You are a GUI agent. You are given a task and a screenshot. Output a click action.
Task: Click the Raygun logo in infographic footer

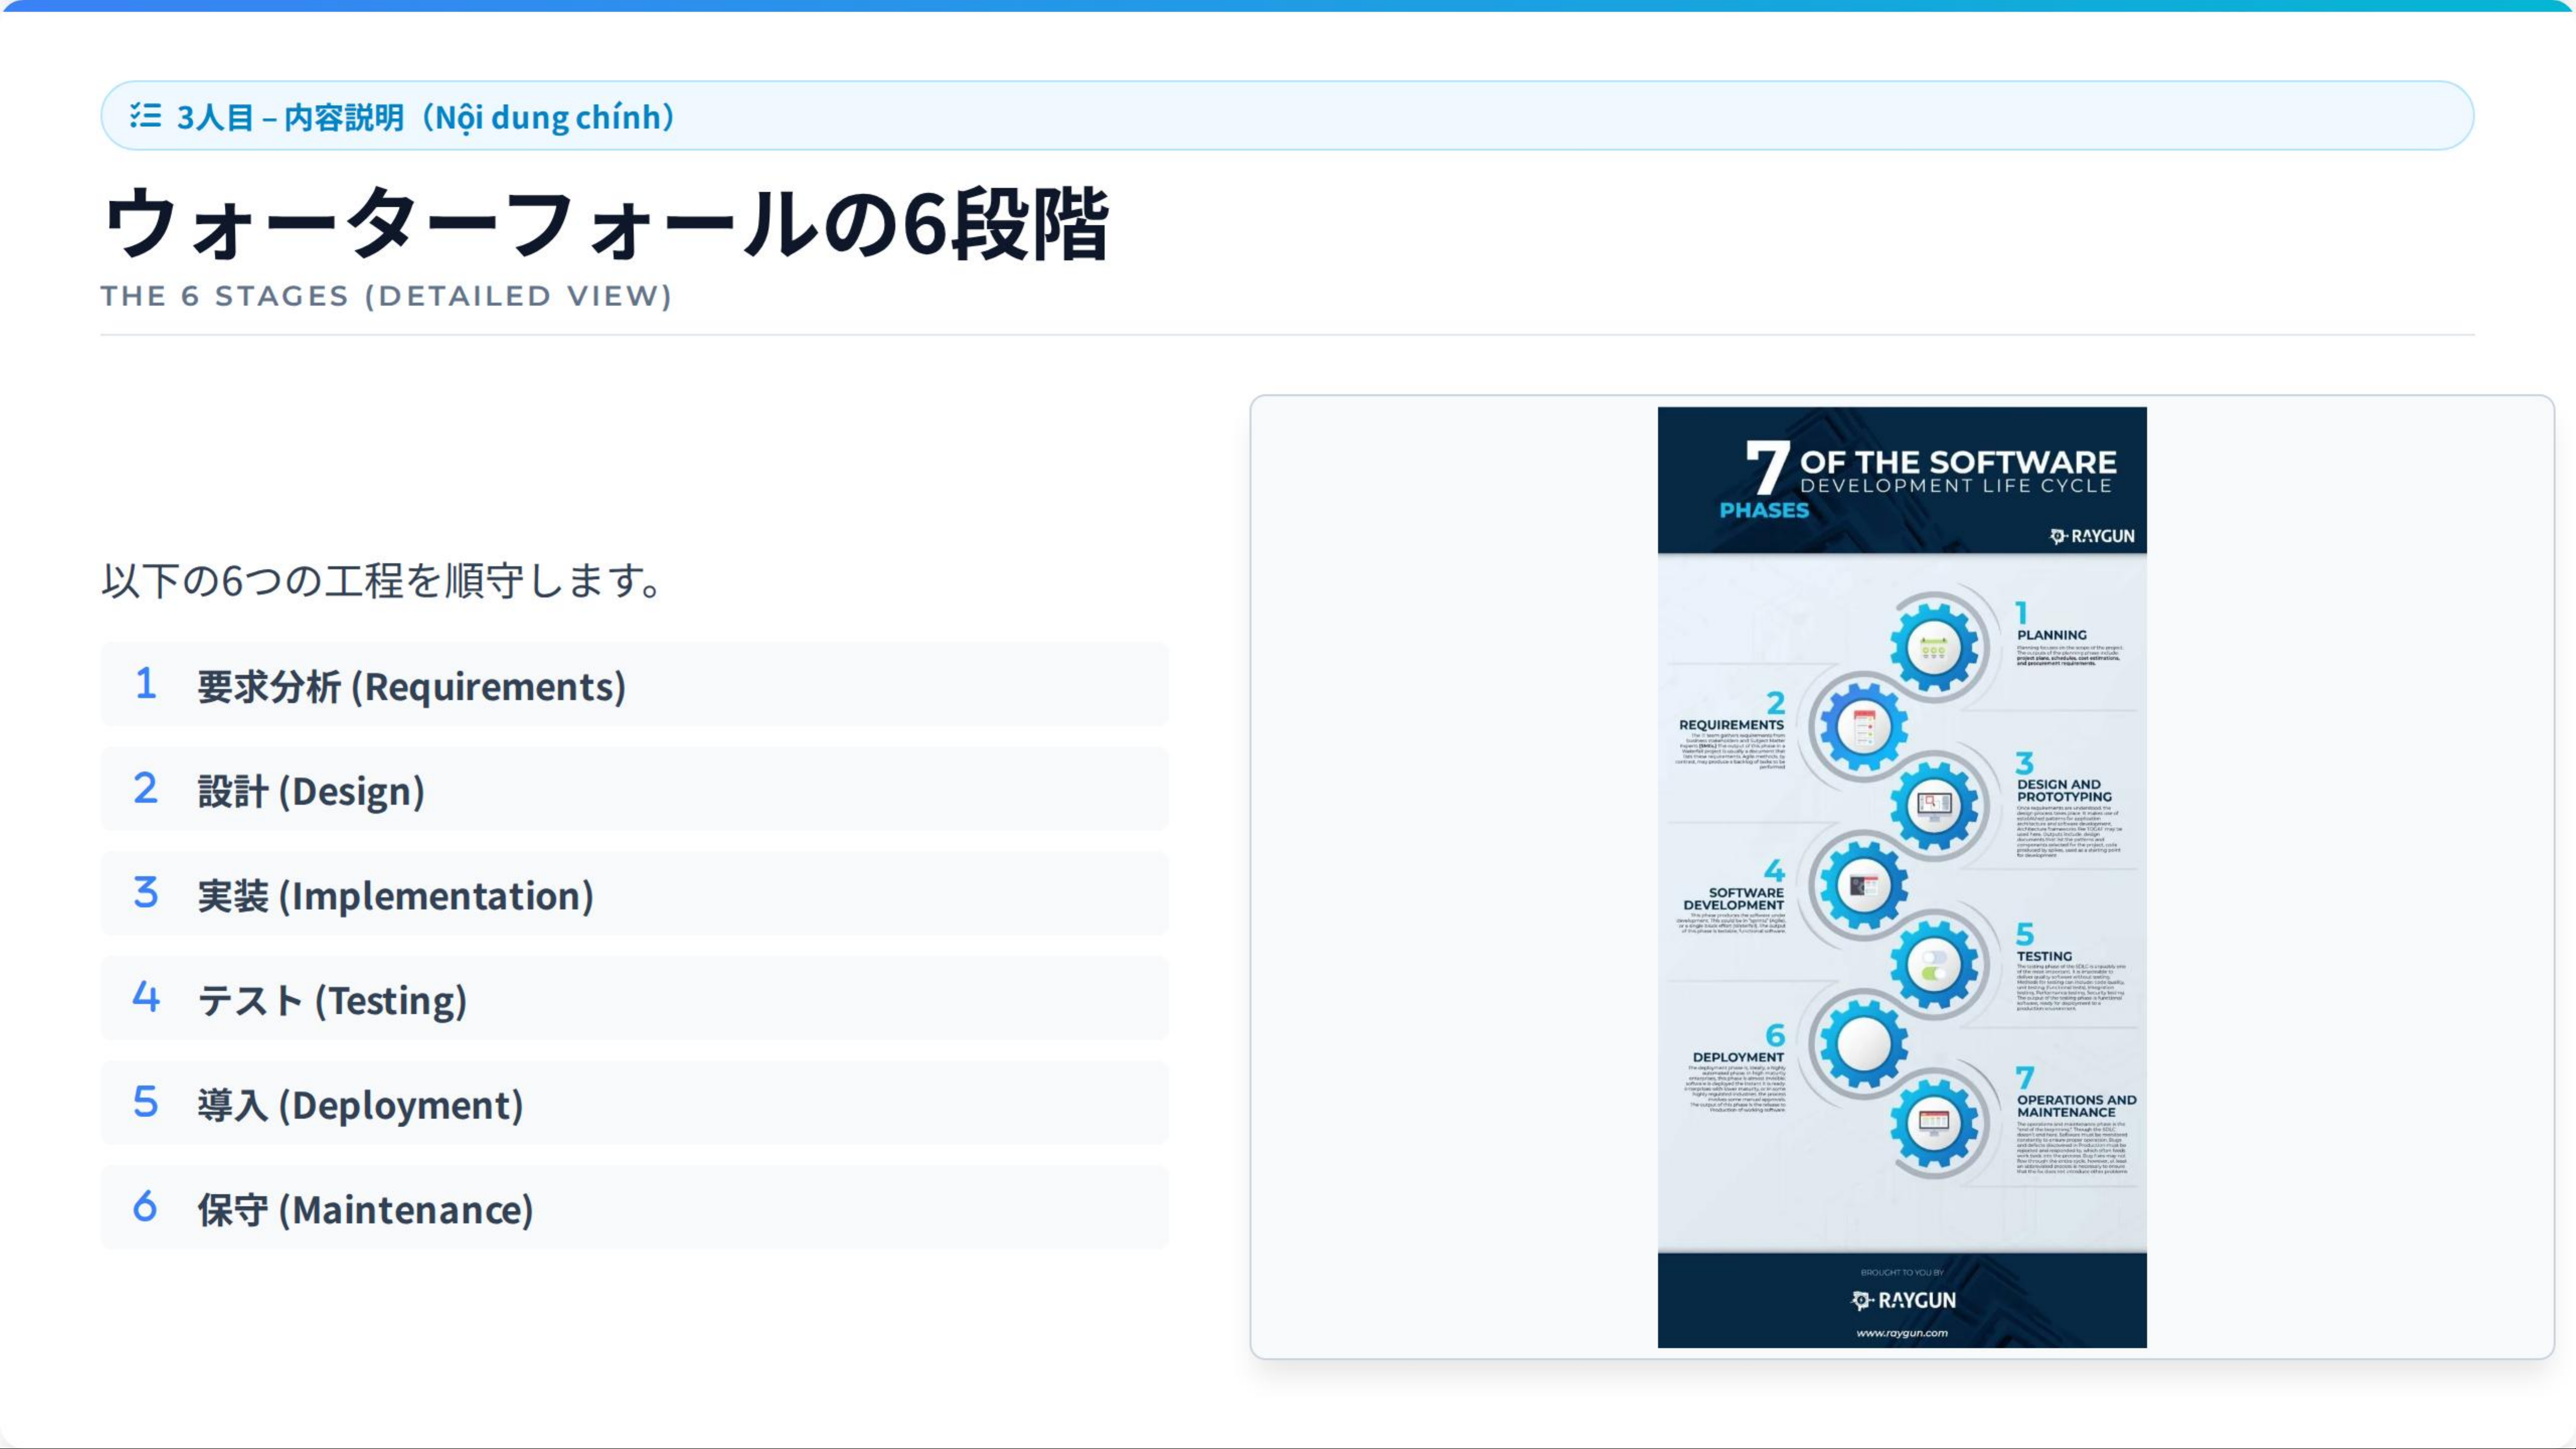(1902, 1300)
